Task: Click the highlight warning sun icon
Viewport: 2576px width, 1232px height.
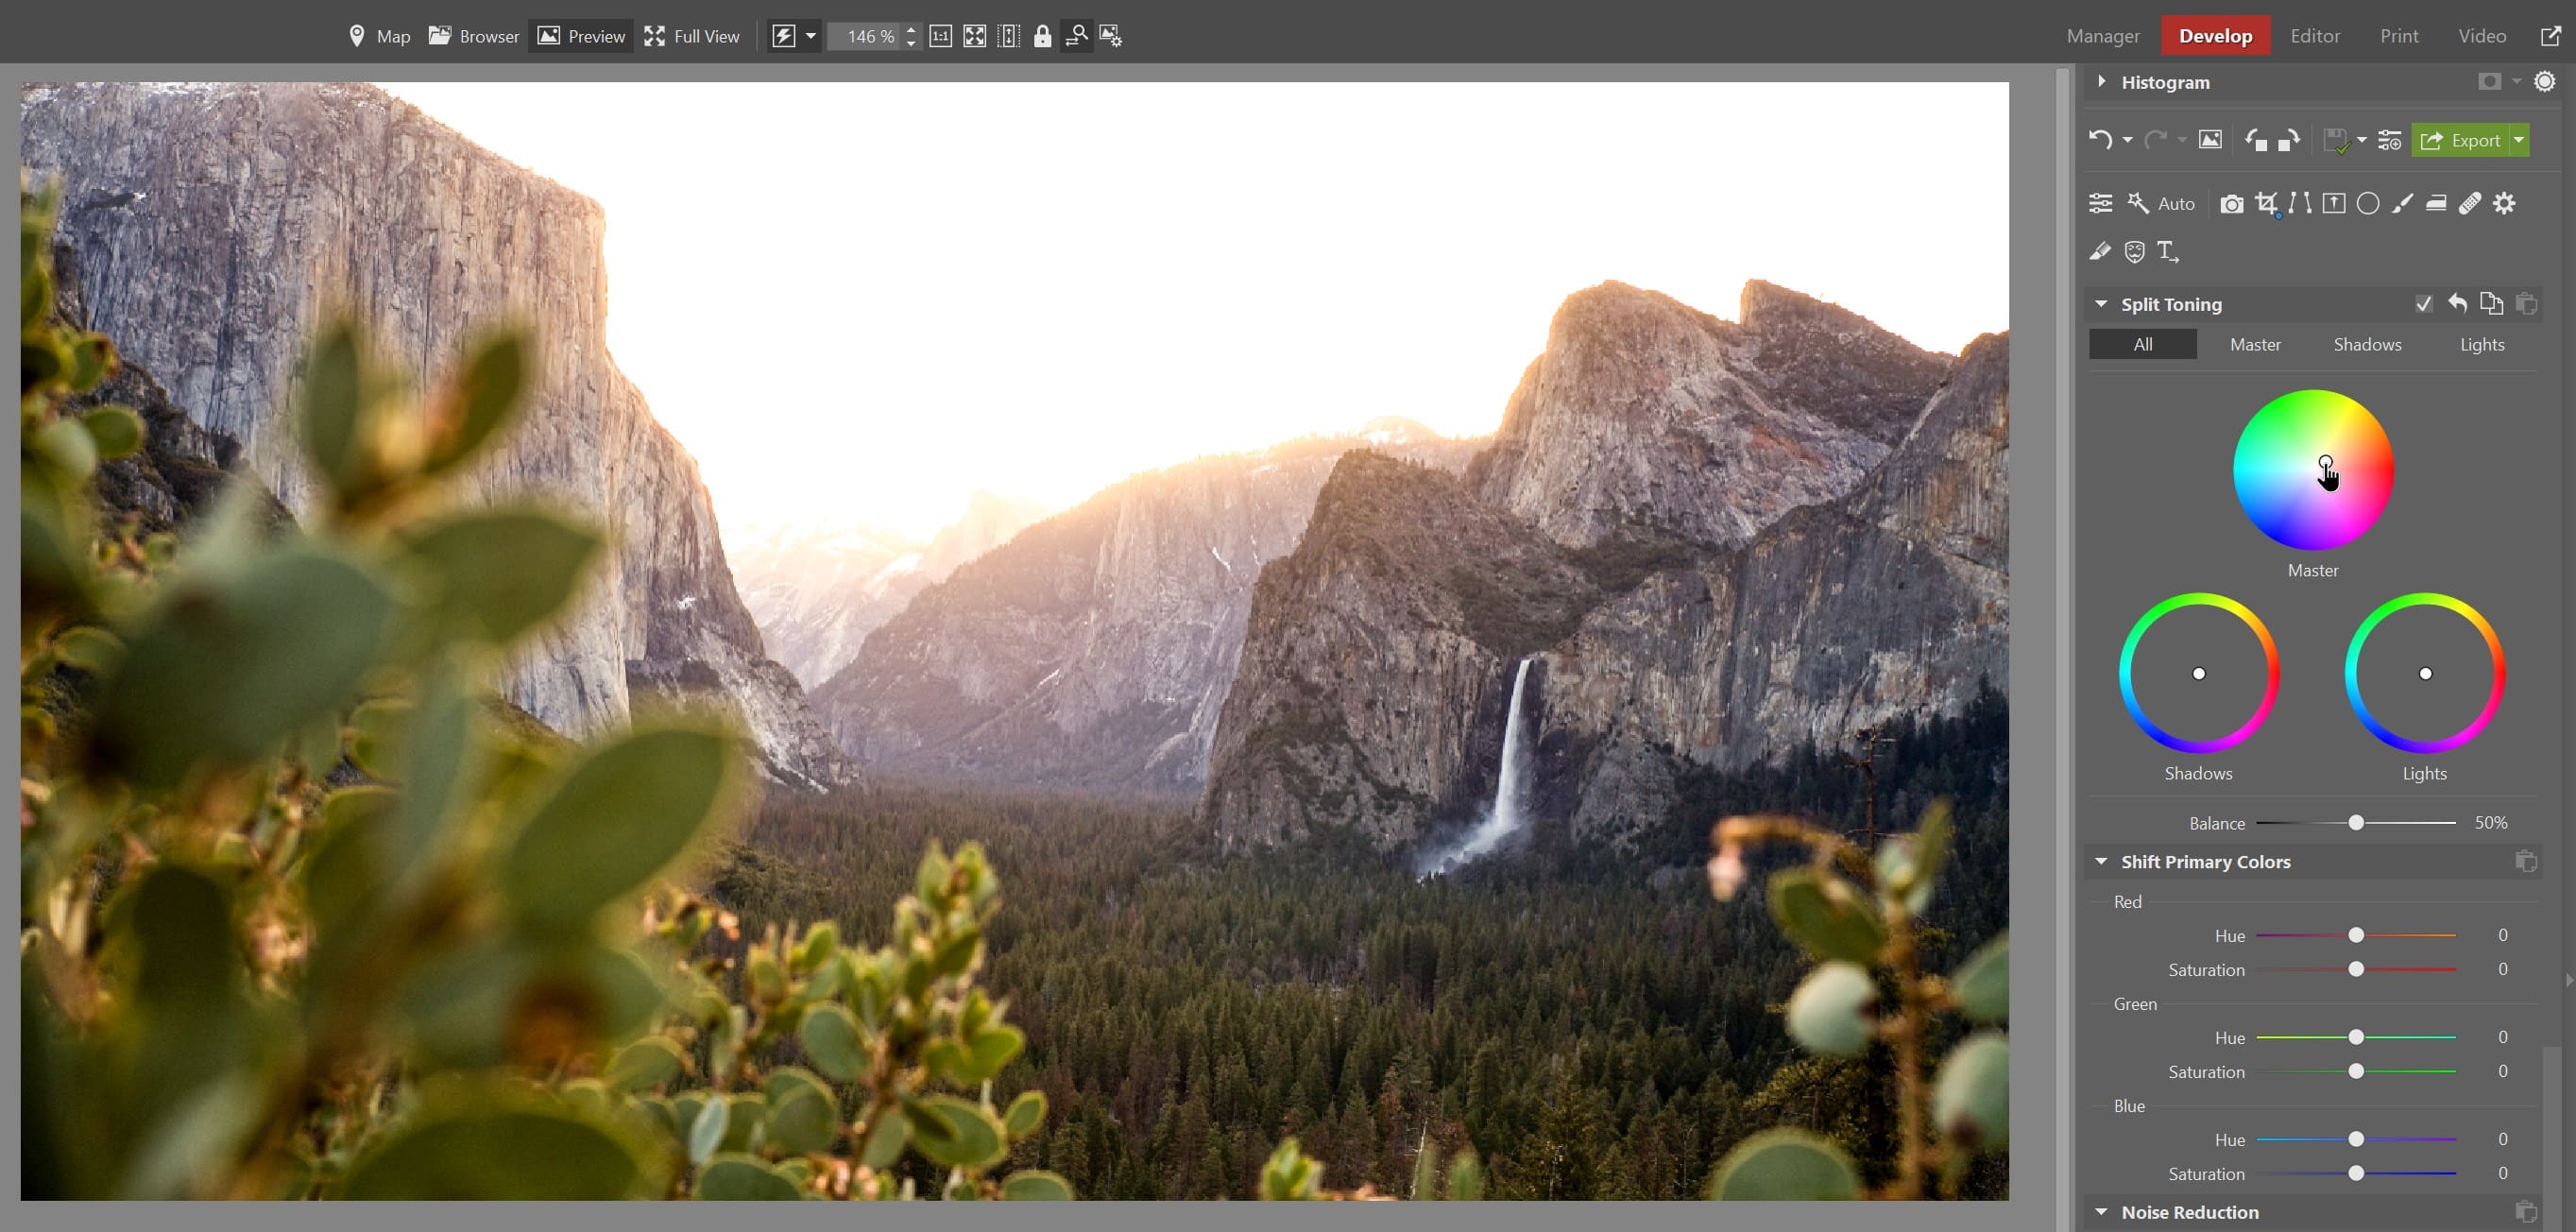Action: pos(2544,81)
